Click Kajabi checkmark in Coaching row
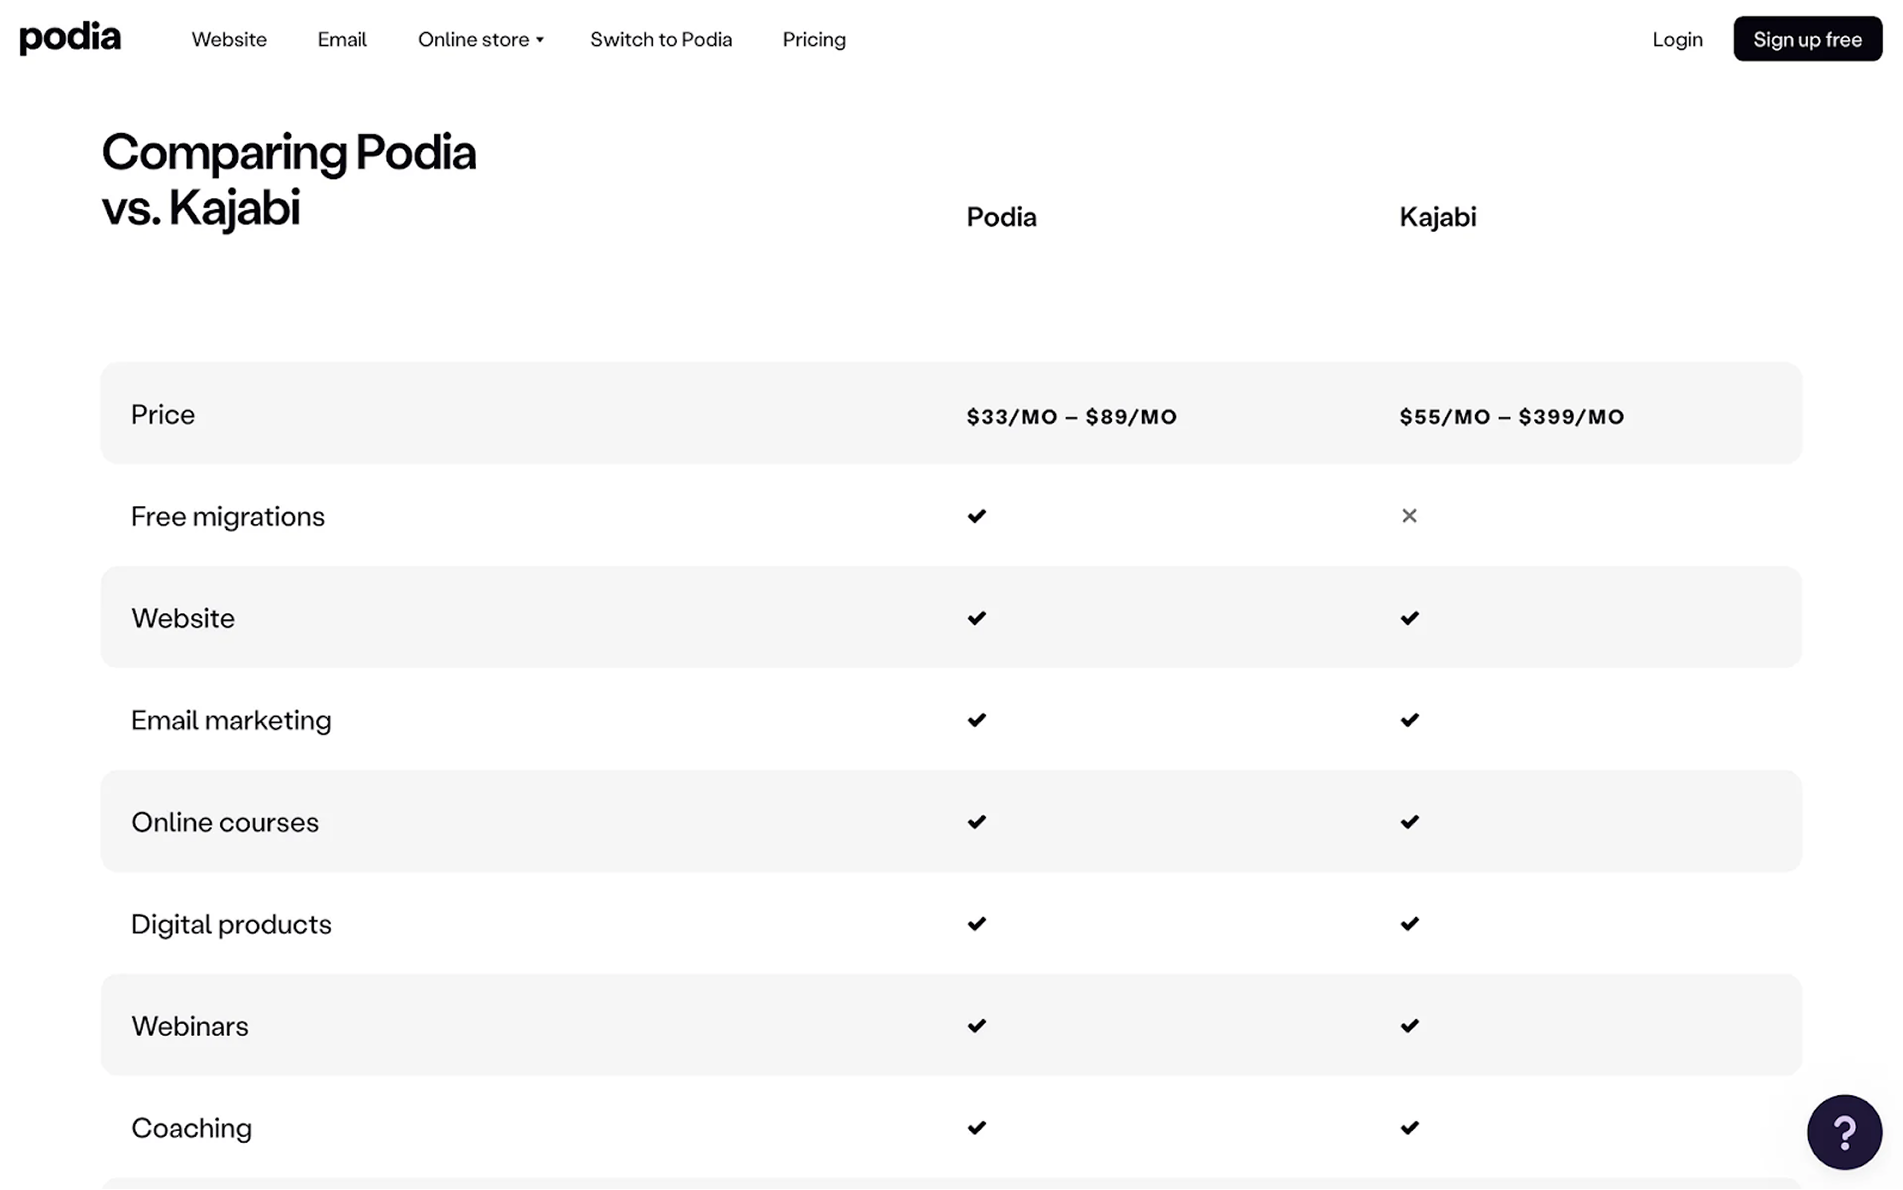This screenshot has width=1903, height=1190. click(1410, 1128)
